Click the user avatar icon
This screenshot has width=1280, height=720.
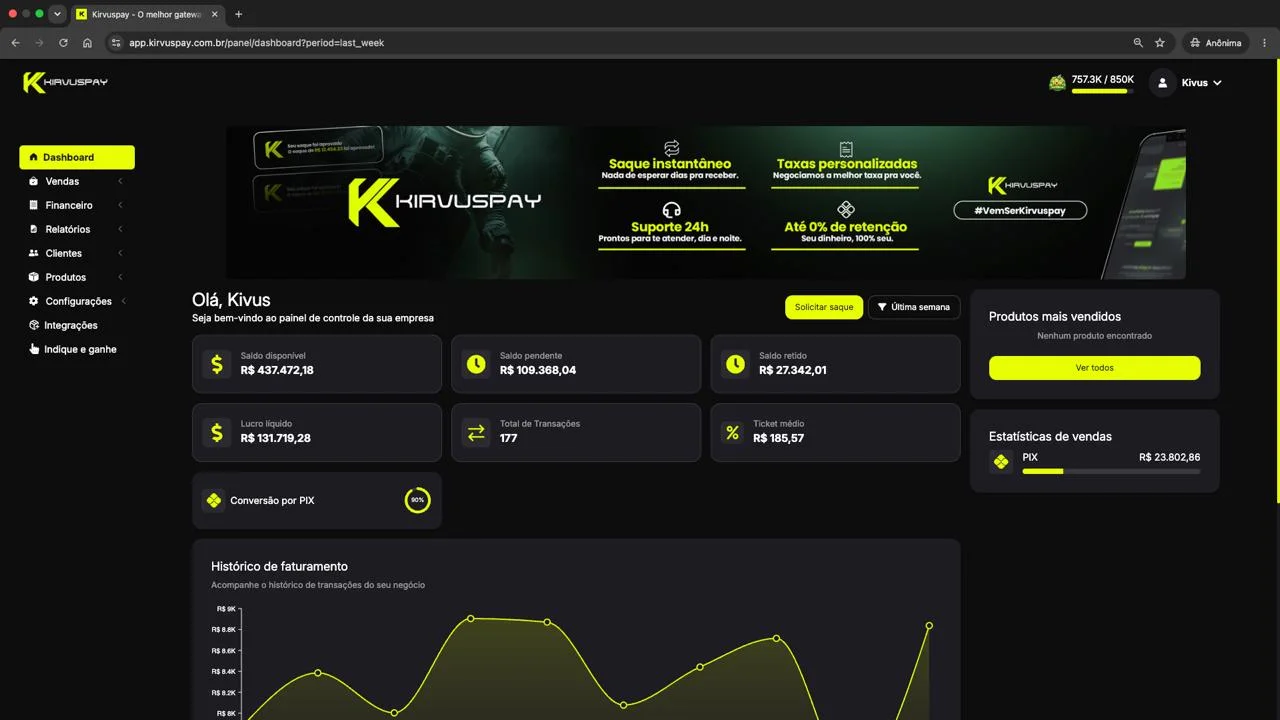coord(1162,83)
